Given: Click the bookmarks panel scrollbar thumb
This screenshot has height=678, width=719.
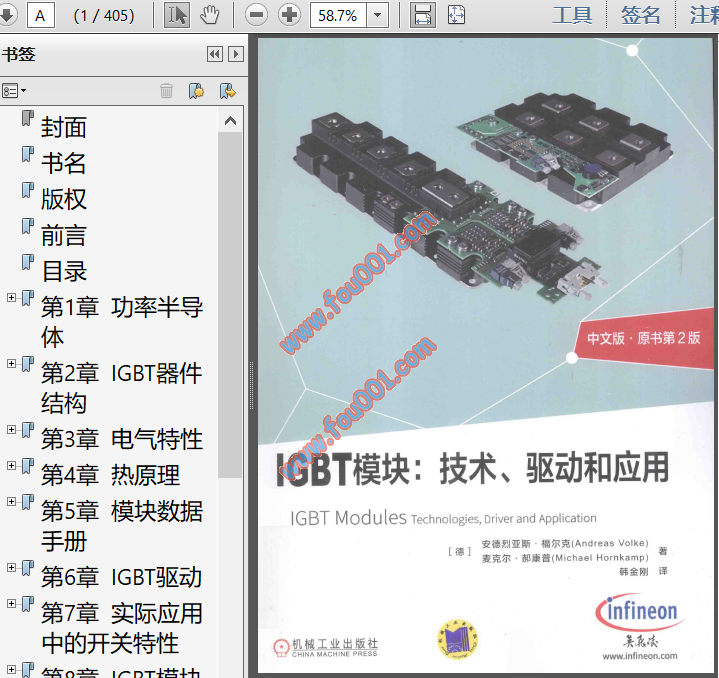Looking at the screenshot, I should (230, 305).
